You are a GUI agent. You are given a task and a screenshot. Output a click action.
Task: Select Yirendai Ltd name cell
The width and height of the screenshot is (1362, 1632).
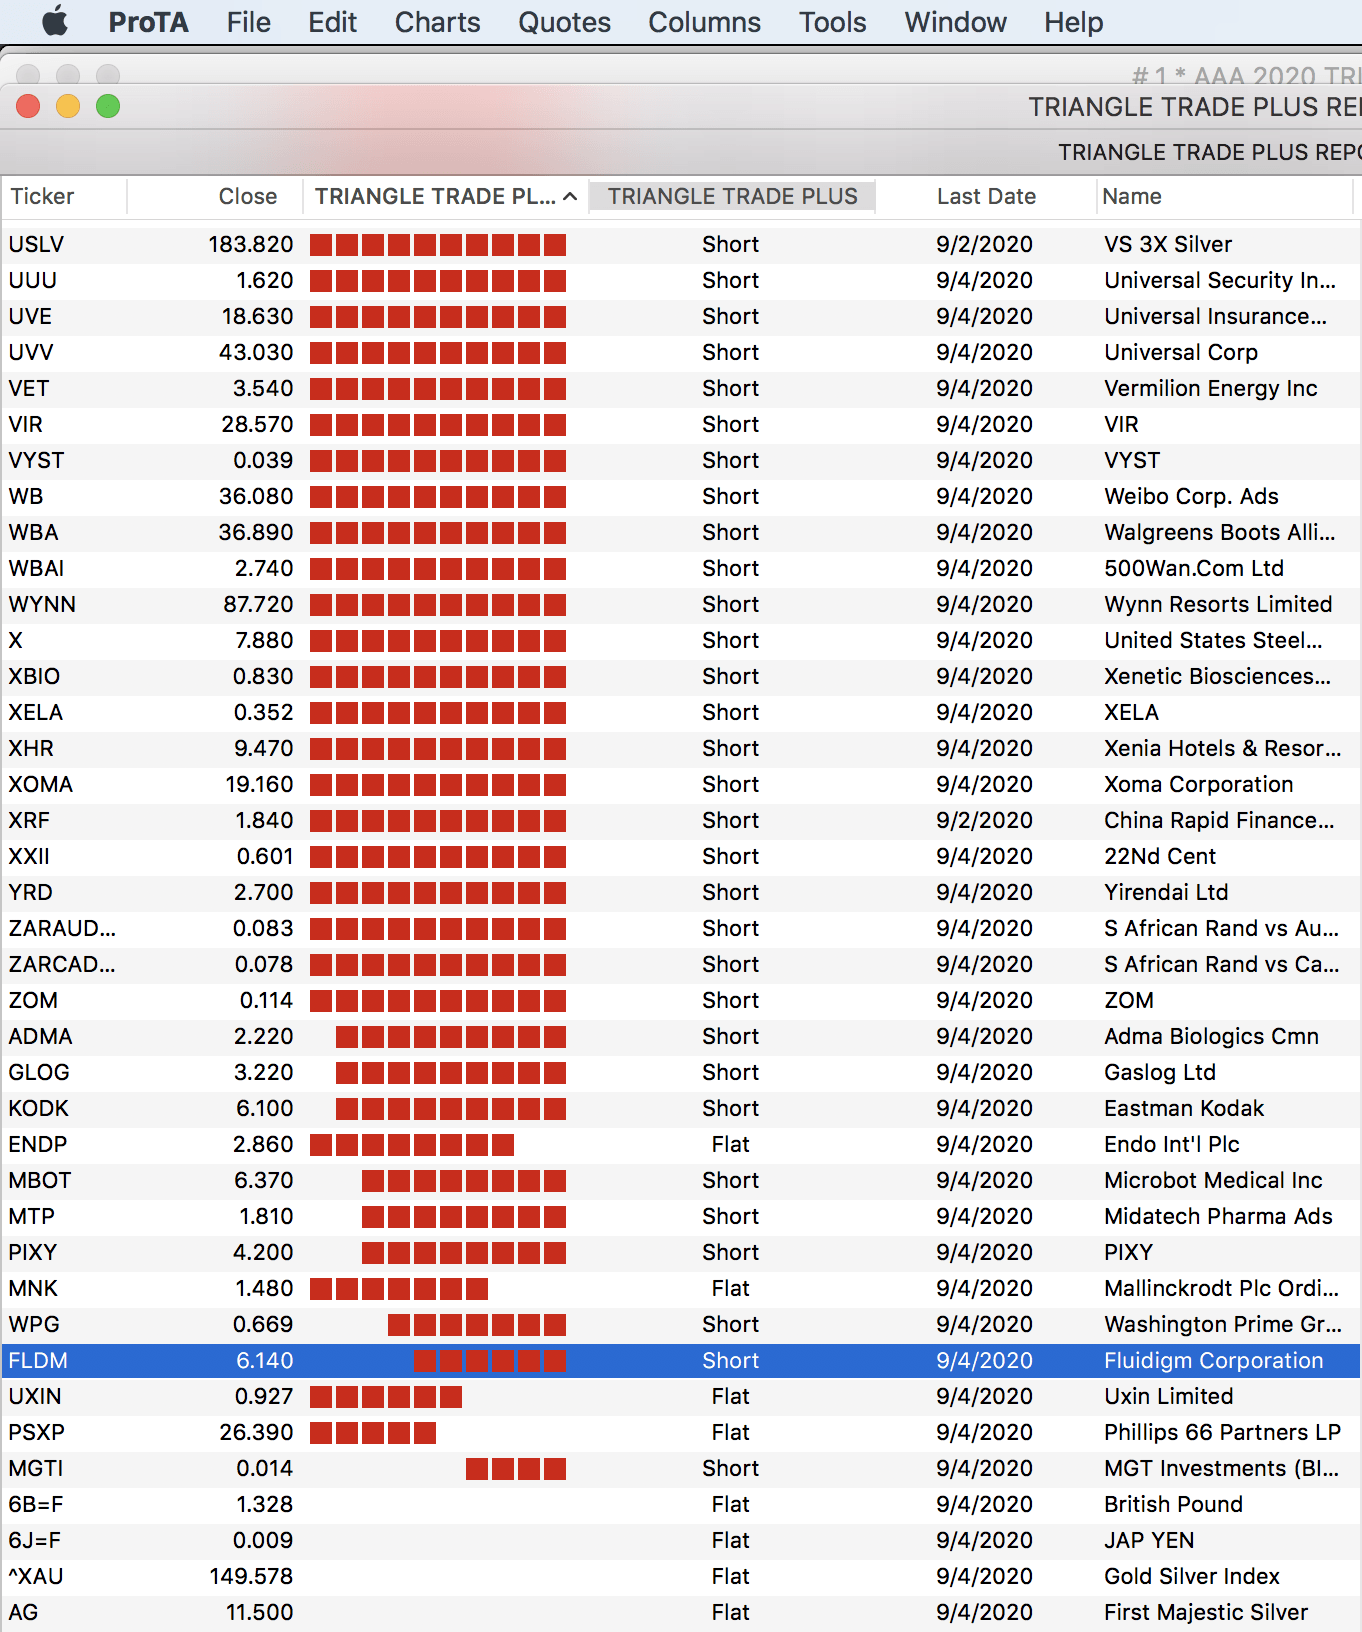tap(1166, 892)
